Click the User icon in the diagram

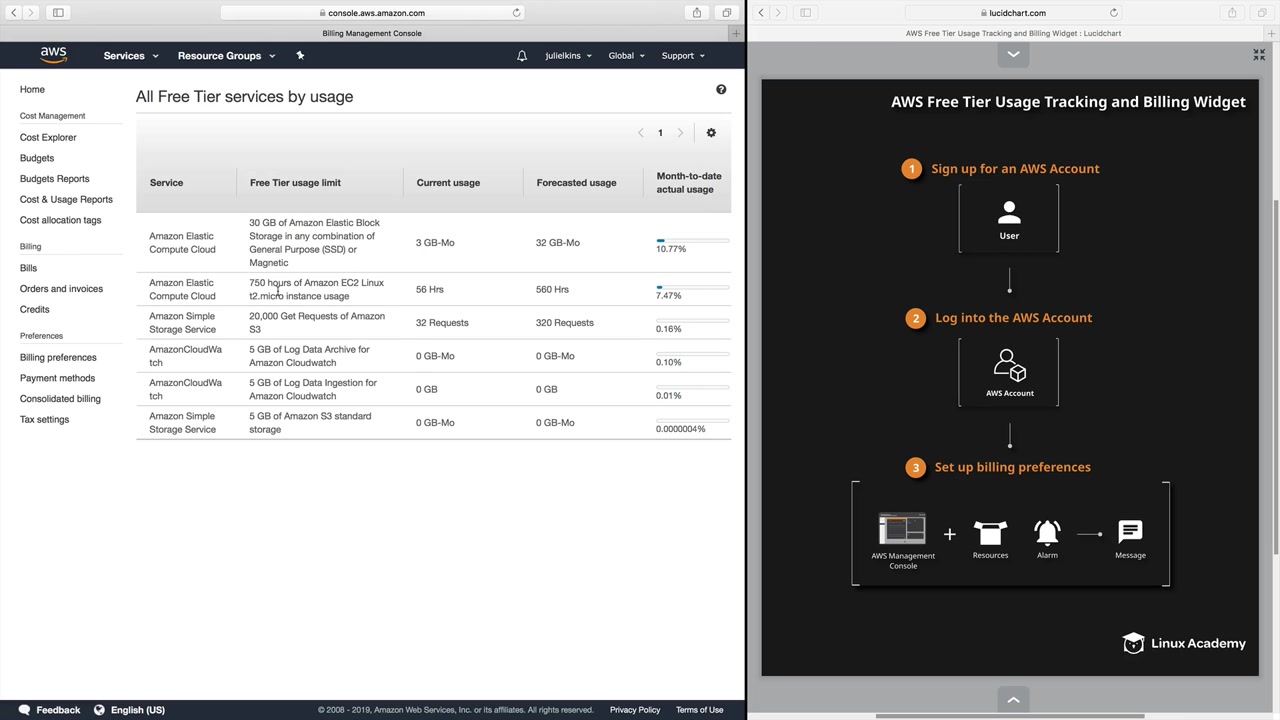[x=1009, y=213]
